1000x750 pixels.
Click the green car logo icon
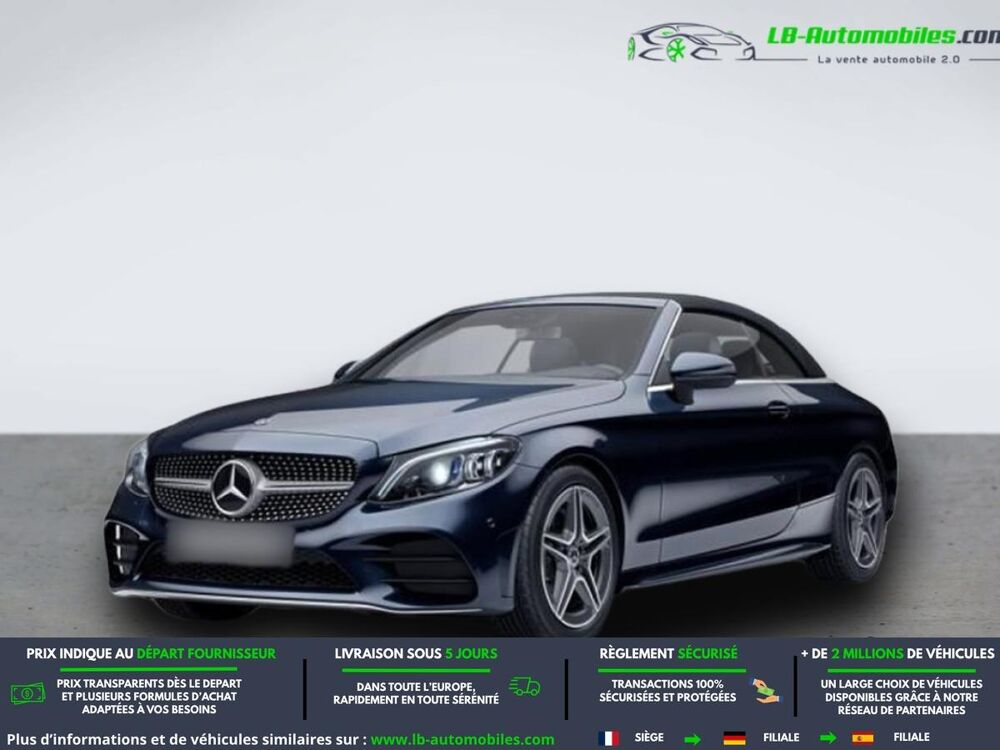click(x=692, y=43)
